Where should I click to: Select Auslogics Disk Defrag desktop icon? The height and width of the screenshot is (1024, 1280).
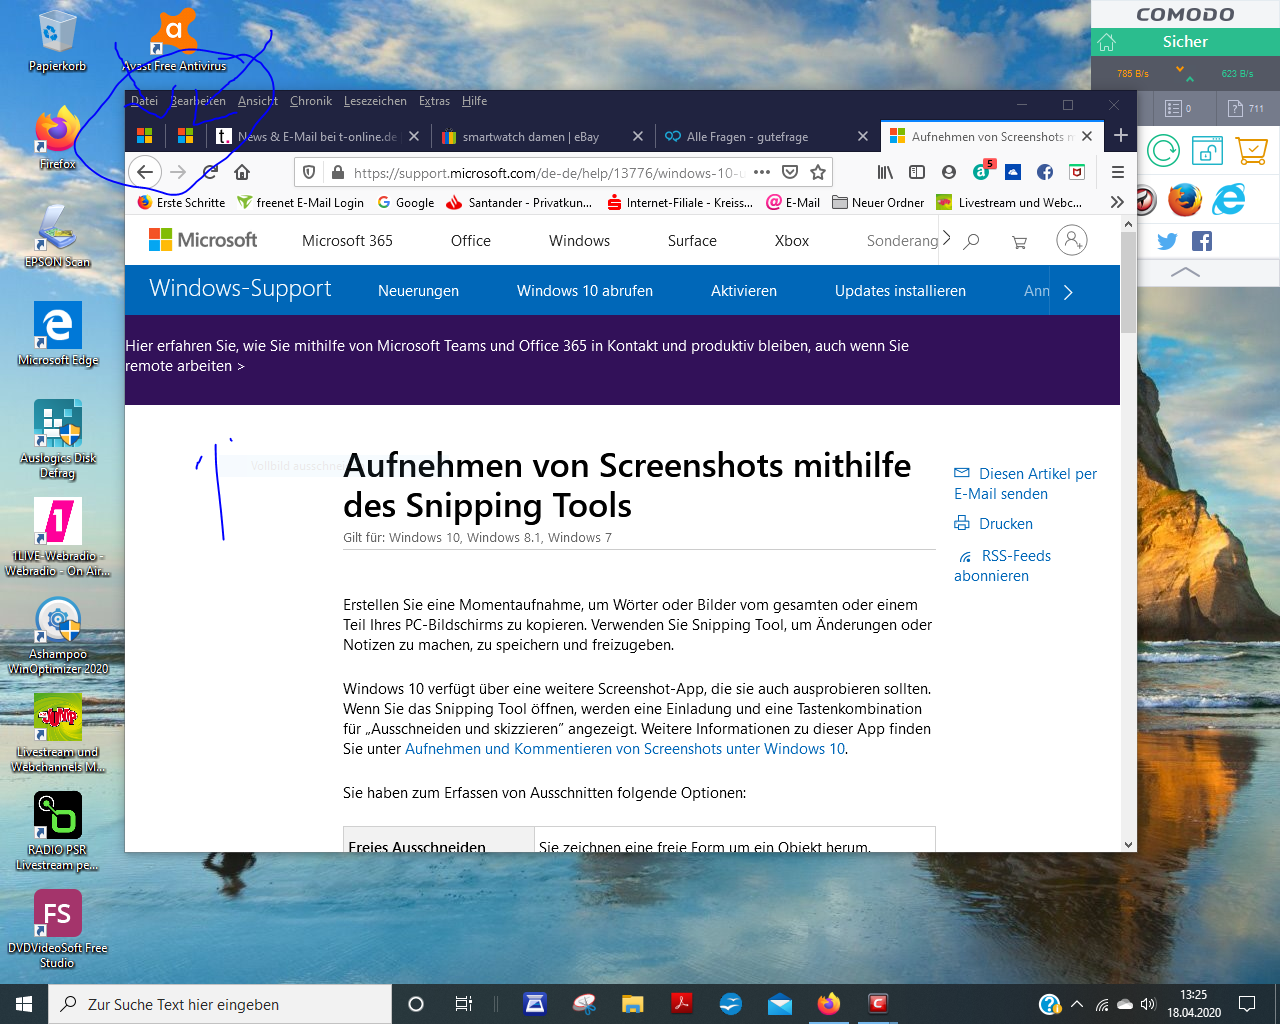(x=58, y=439)
